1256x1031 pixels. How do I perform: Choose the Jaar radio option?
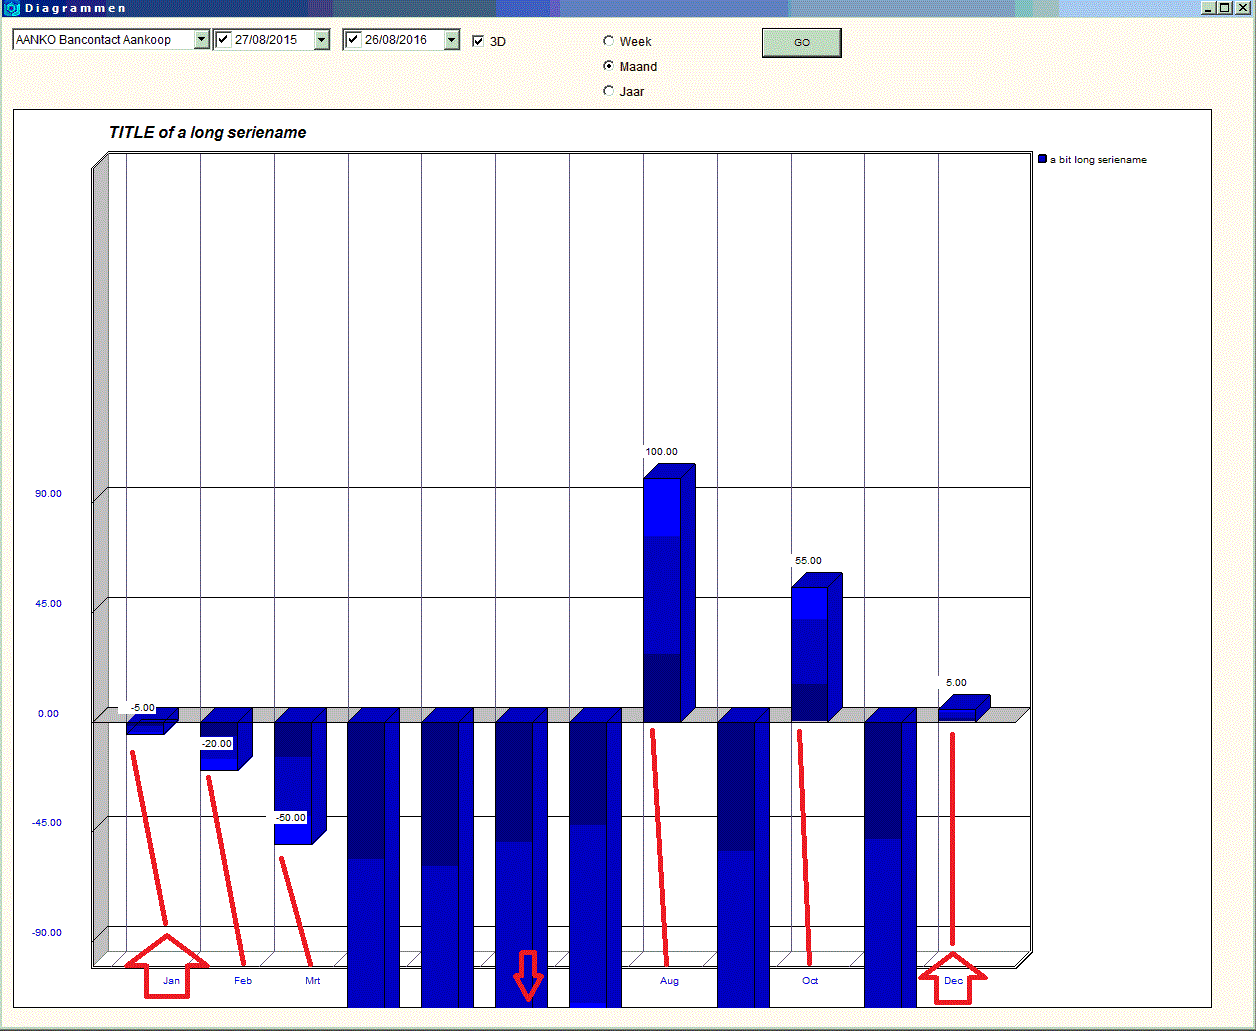608,91
